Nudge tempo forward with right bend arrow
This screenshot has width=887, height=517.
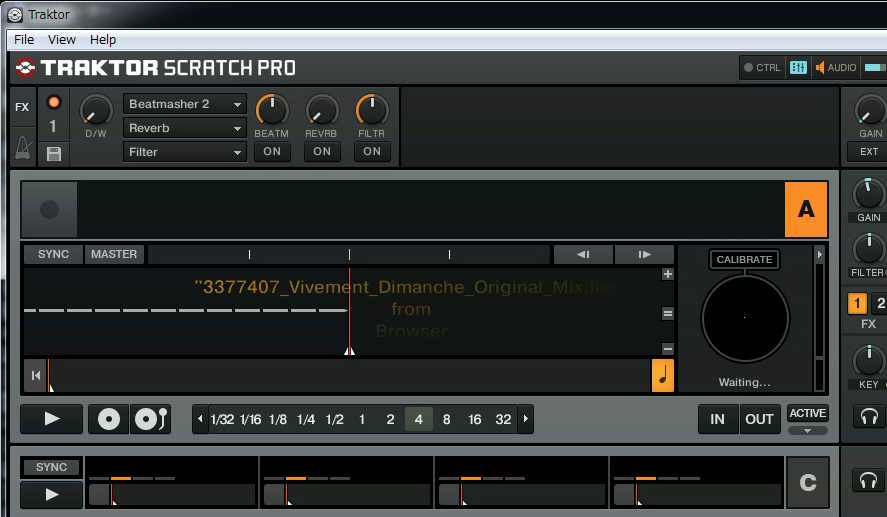pos(644,255)
